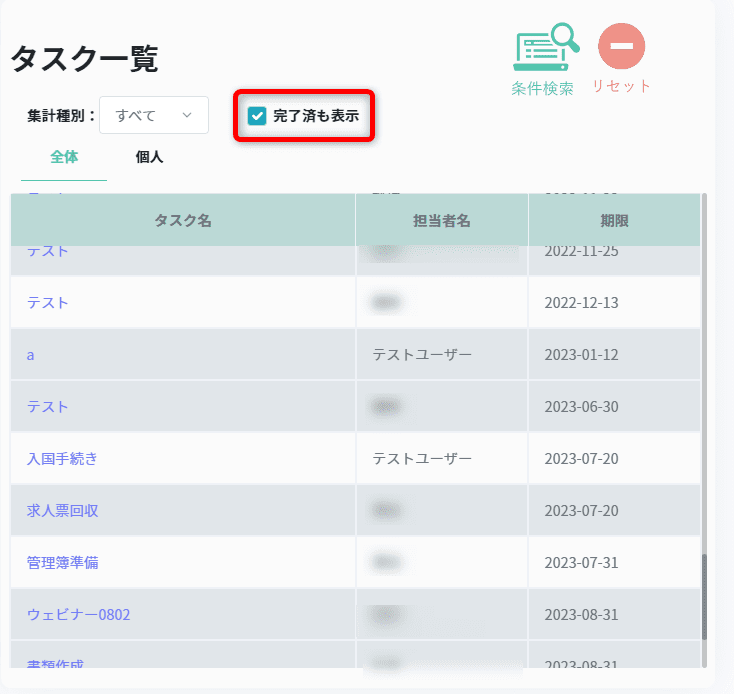This screenshot has height=694, width=734.
Task: Open the ウェビナー0802 task link
Action: (x=78, y=614)
